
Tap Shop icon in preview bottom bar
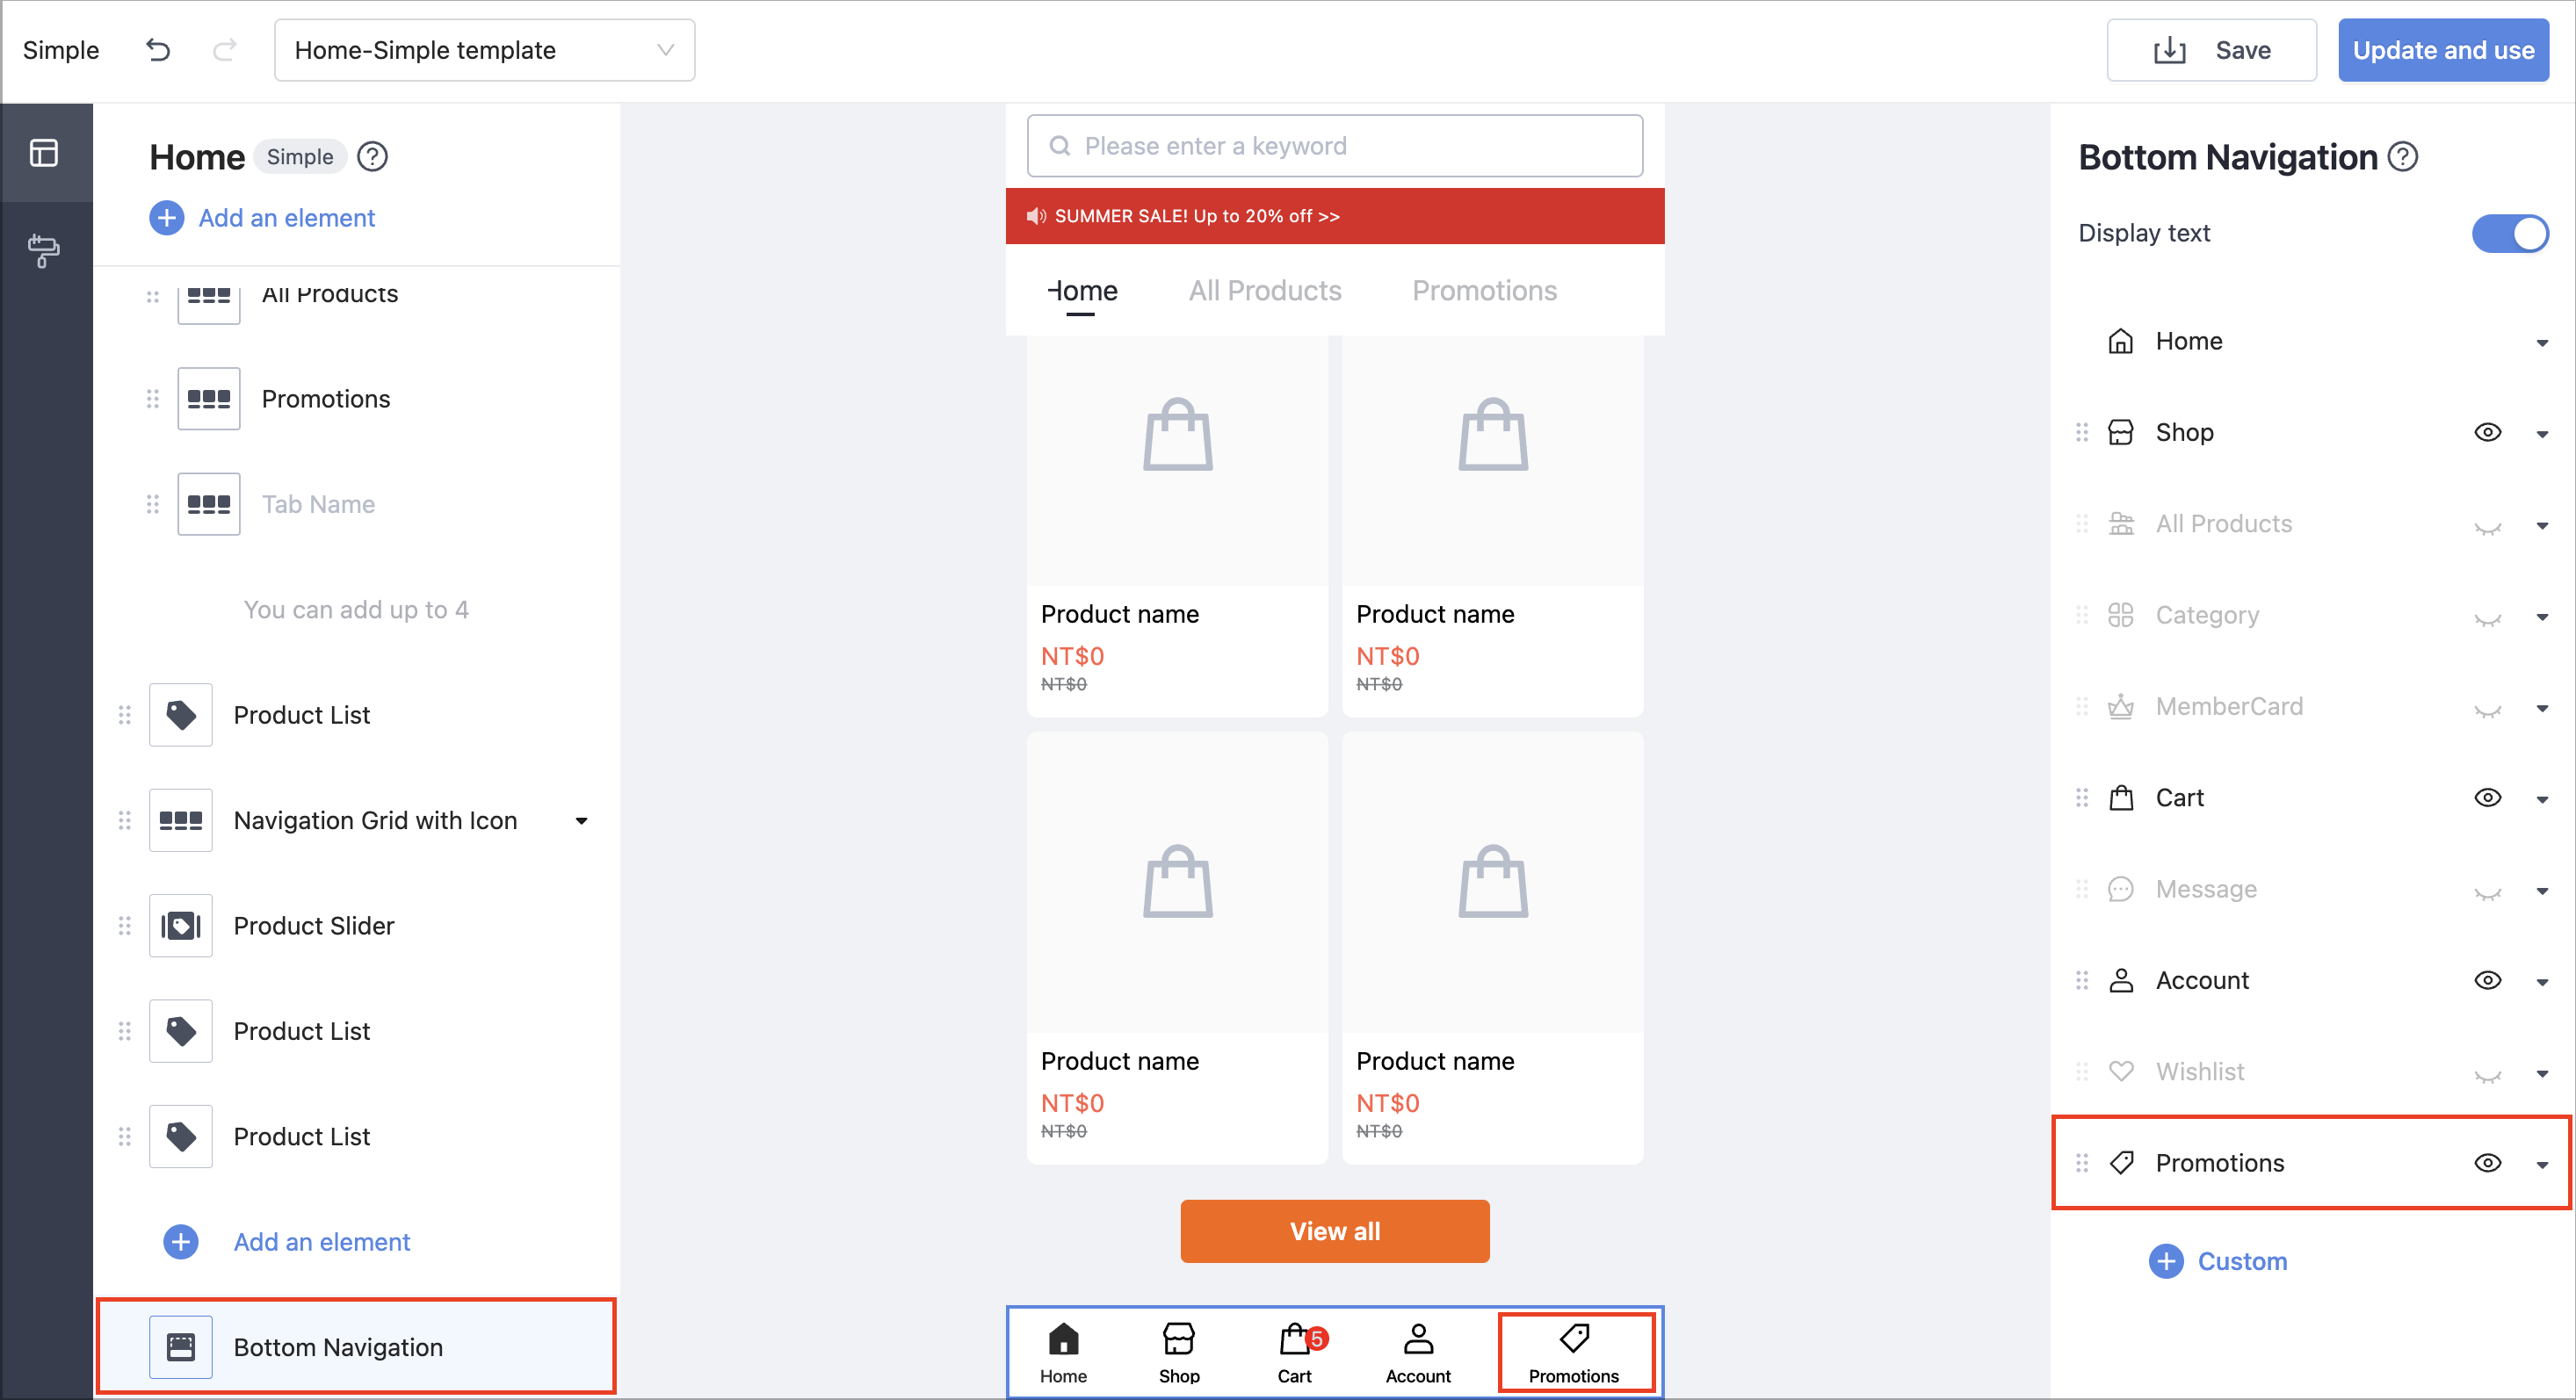click(x=1179, y=1338)
